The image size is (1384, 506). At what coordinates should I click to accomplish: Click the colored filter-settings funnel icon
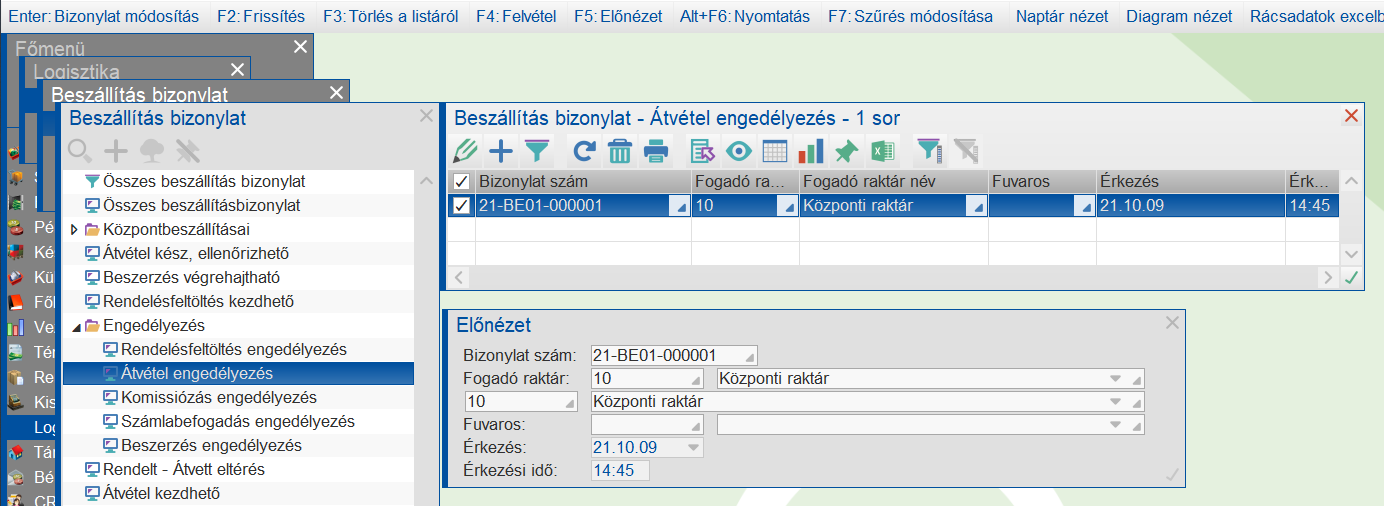coord(930,151)
